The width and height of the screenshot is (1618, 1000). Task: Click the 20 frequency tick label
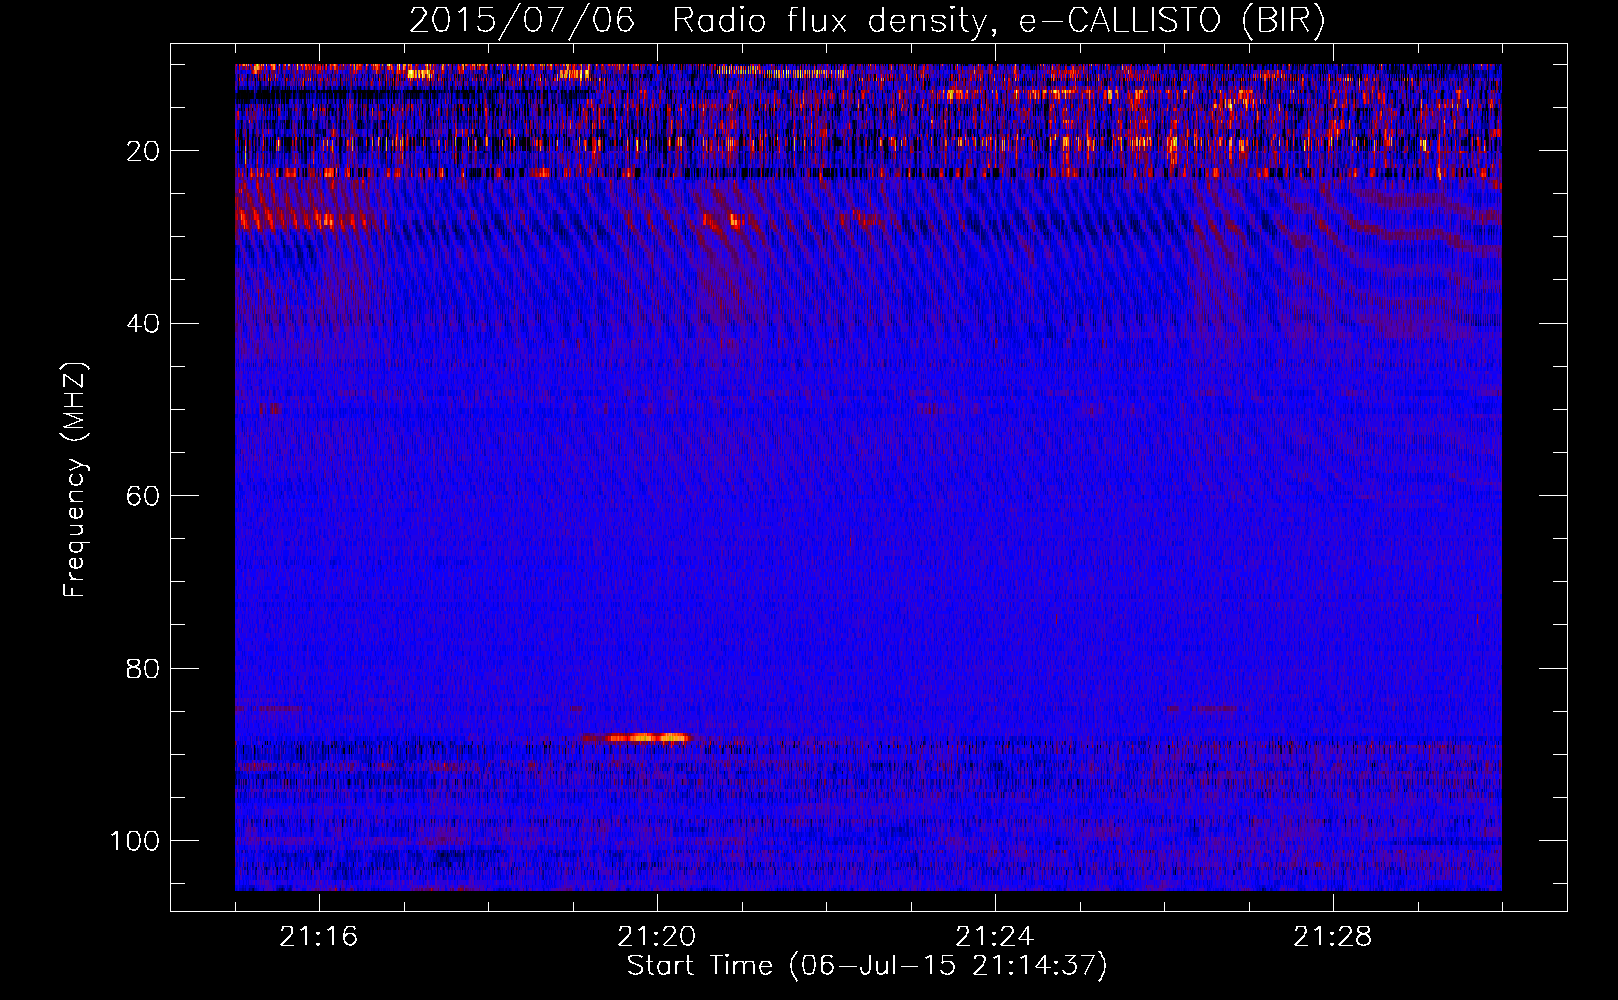click(x=144, y=151)
